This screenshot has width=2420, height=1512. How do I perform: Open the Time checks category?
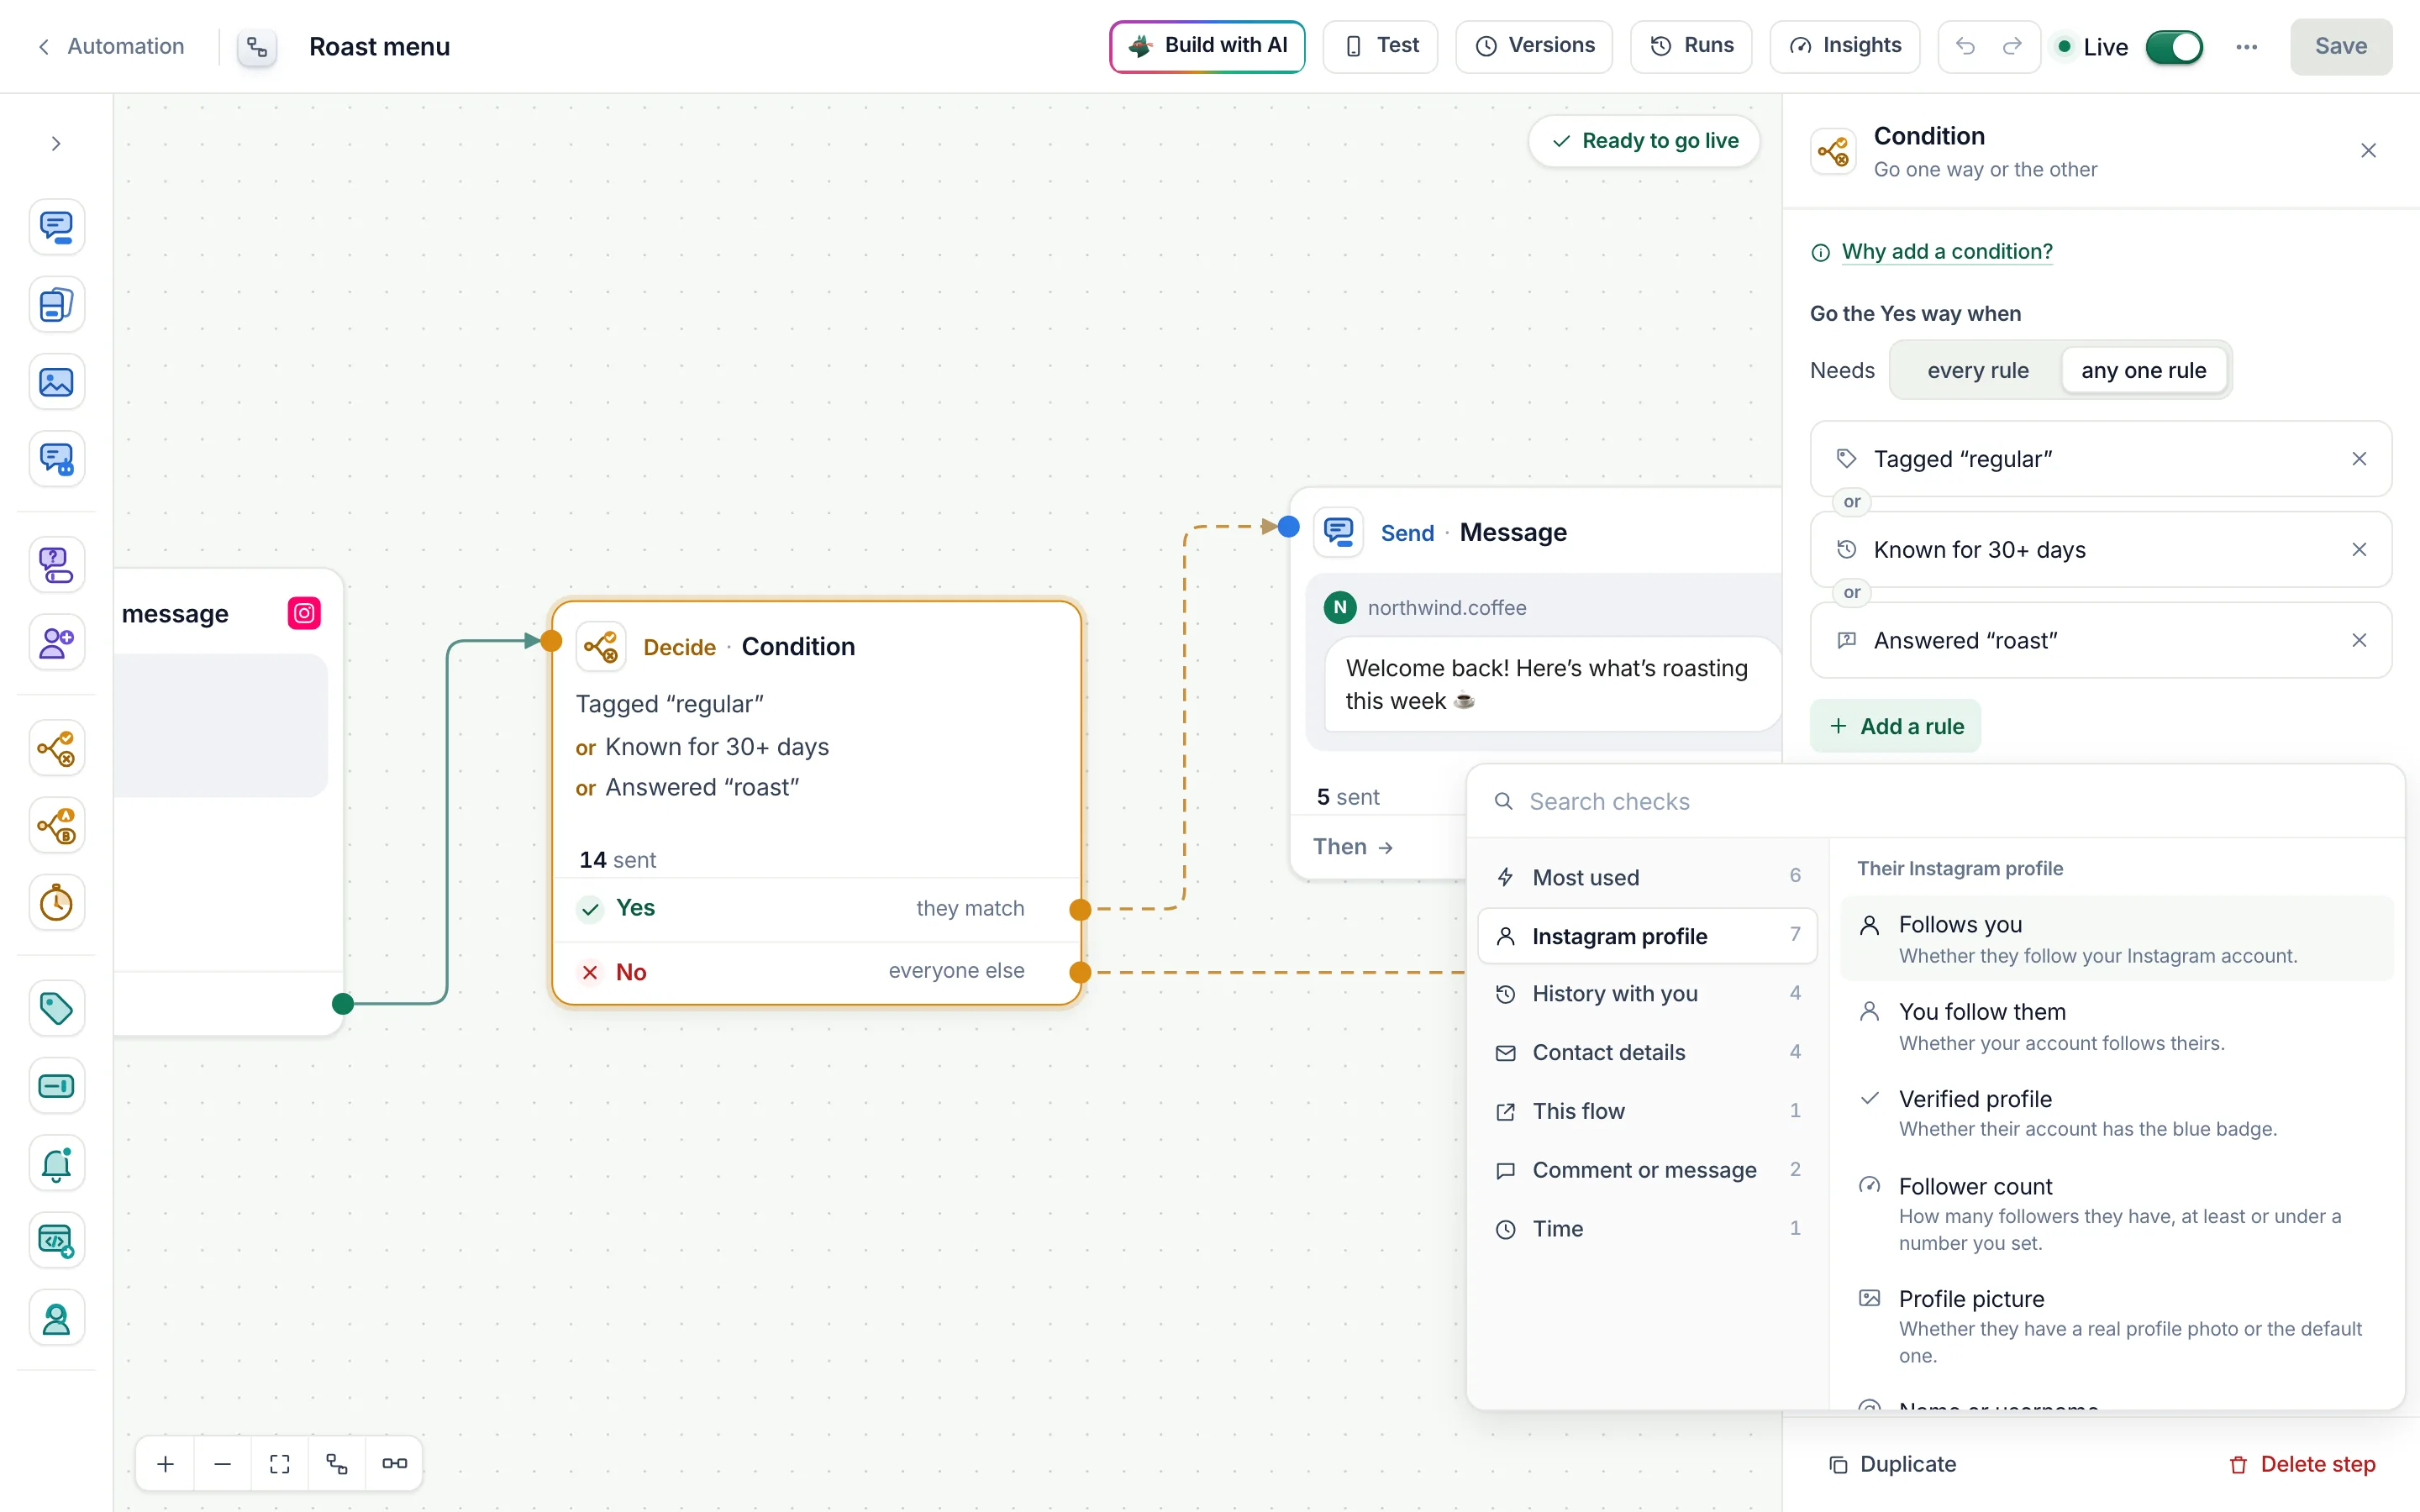[x=1647, y=1229]
